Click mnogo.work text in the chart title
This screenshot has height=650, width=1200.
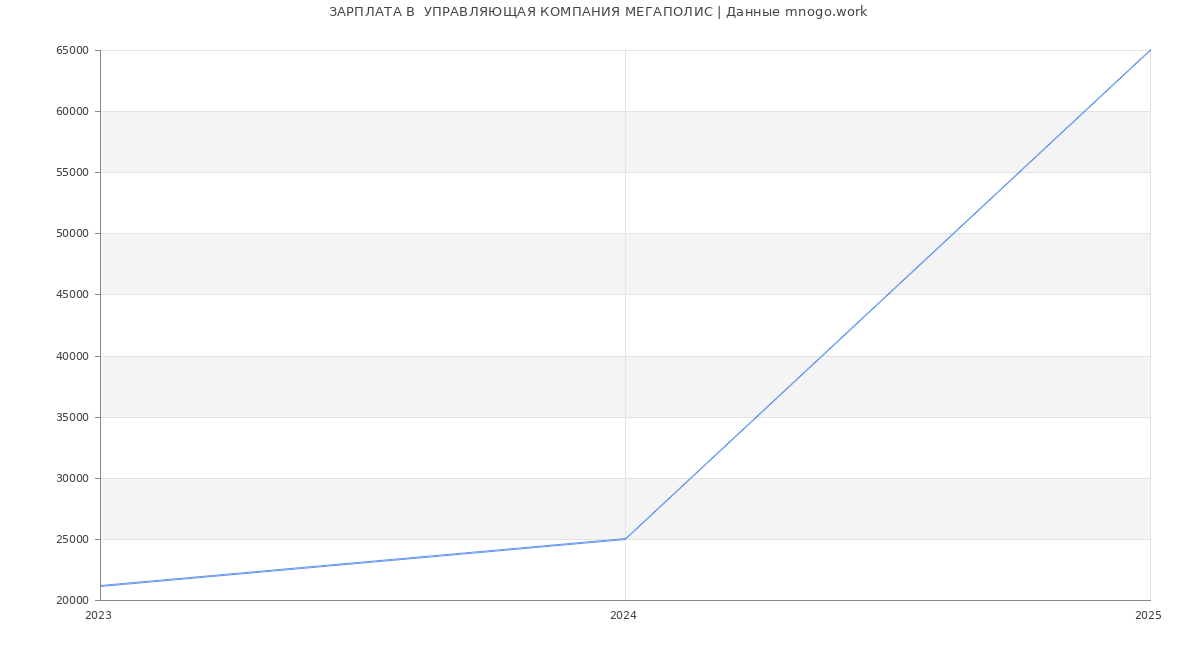pos(825,12)
